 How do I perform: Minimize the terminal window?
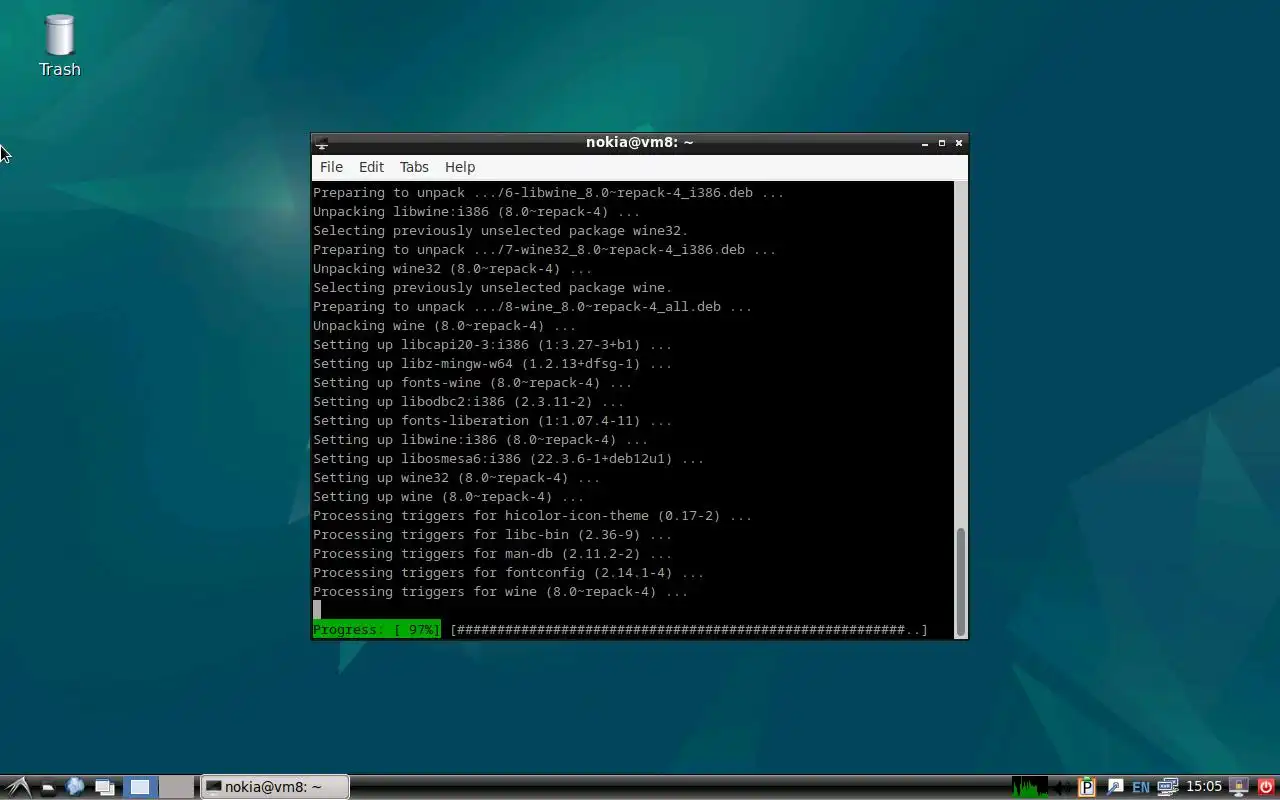(x=925, y=143)
